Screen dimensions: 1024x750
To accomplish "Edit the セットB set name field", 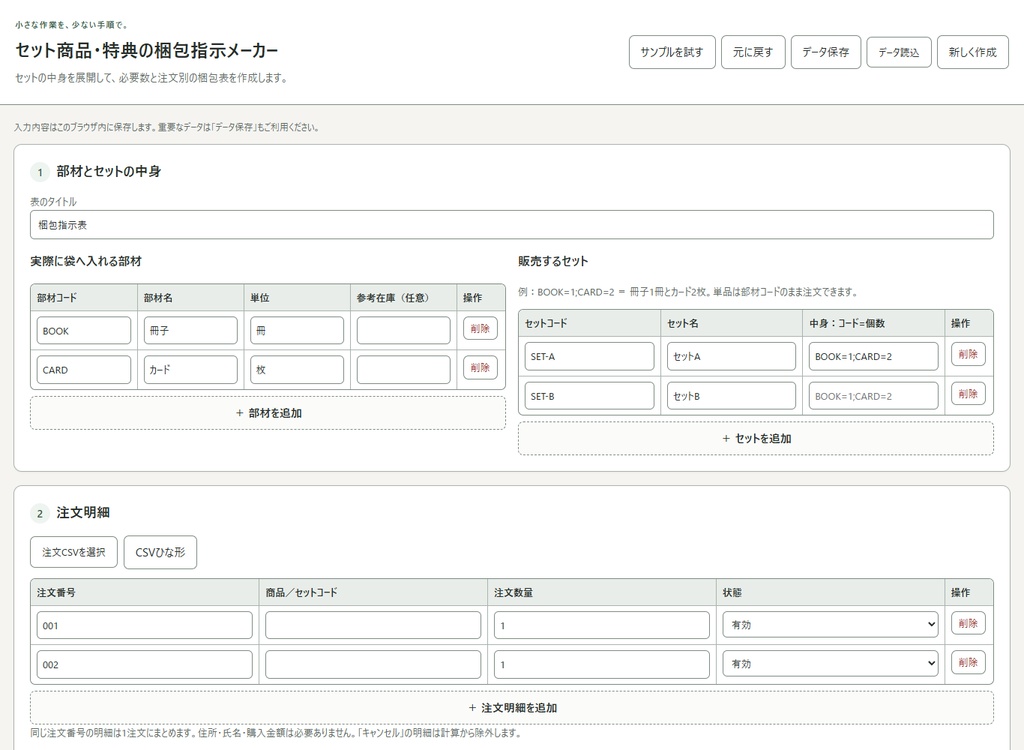I will [731, 396].
